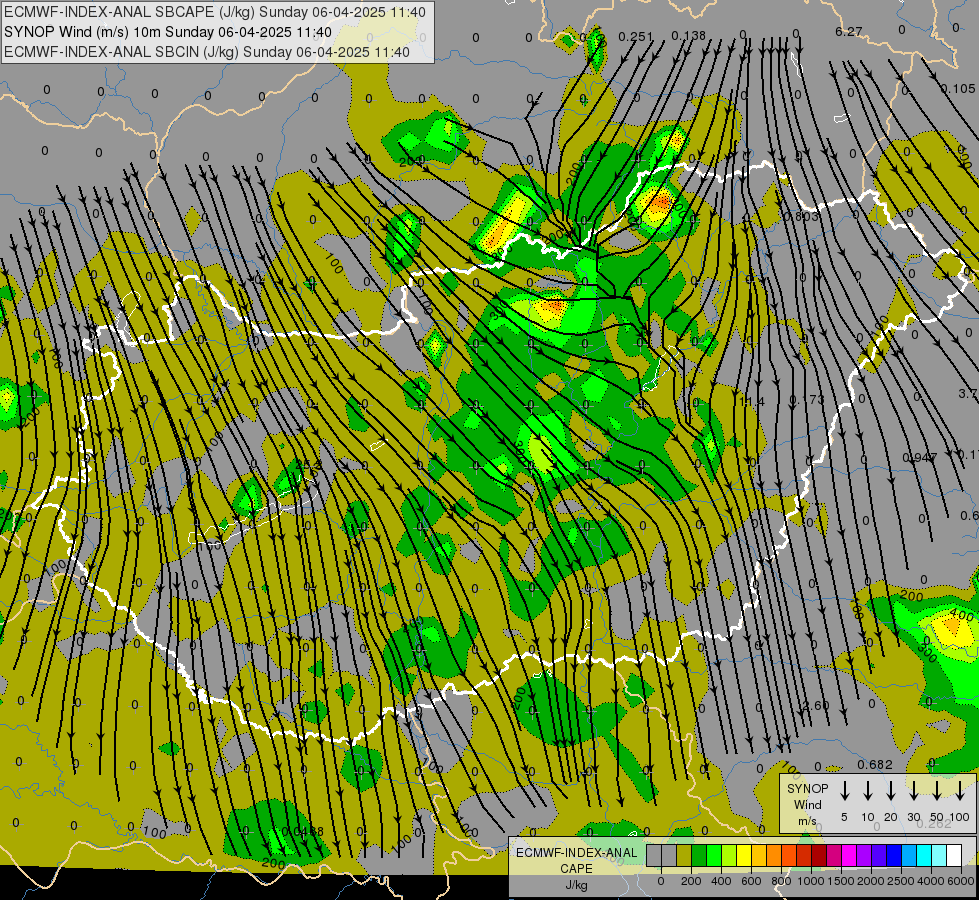Click the '6000' tick on CAPE scale
The width and height of the screenshot is (979, 900).
tap(961, 881)
